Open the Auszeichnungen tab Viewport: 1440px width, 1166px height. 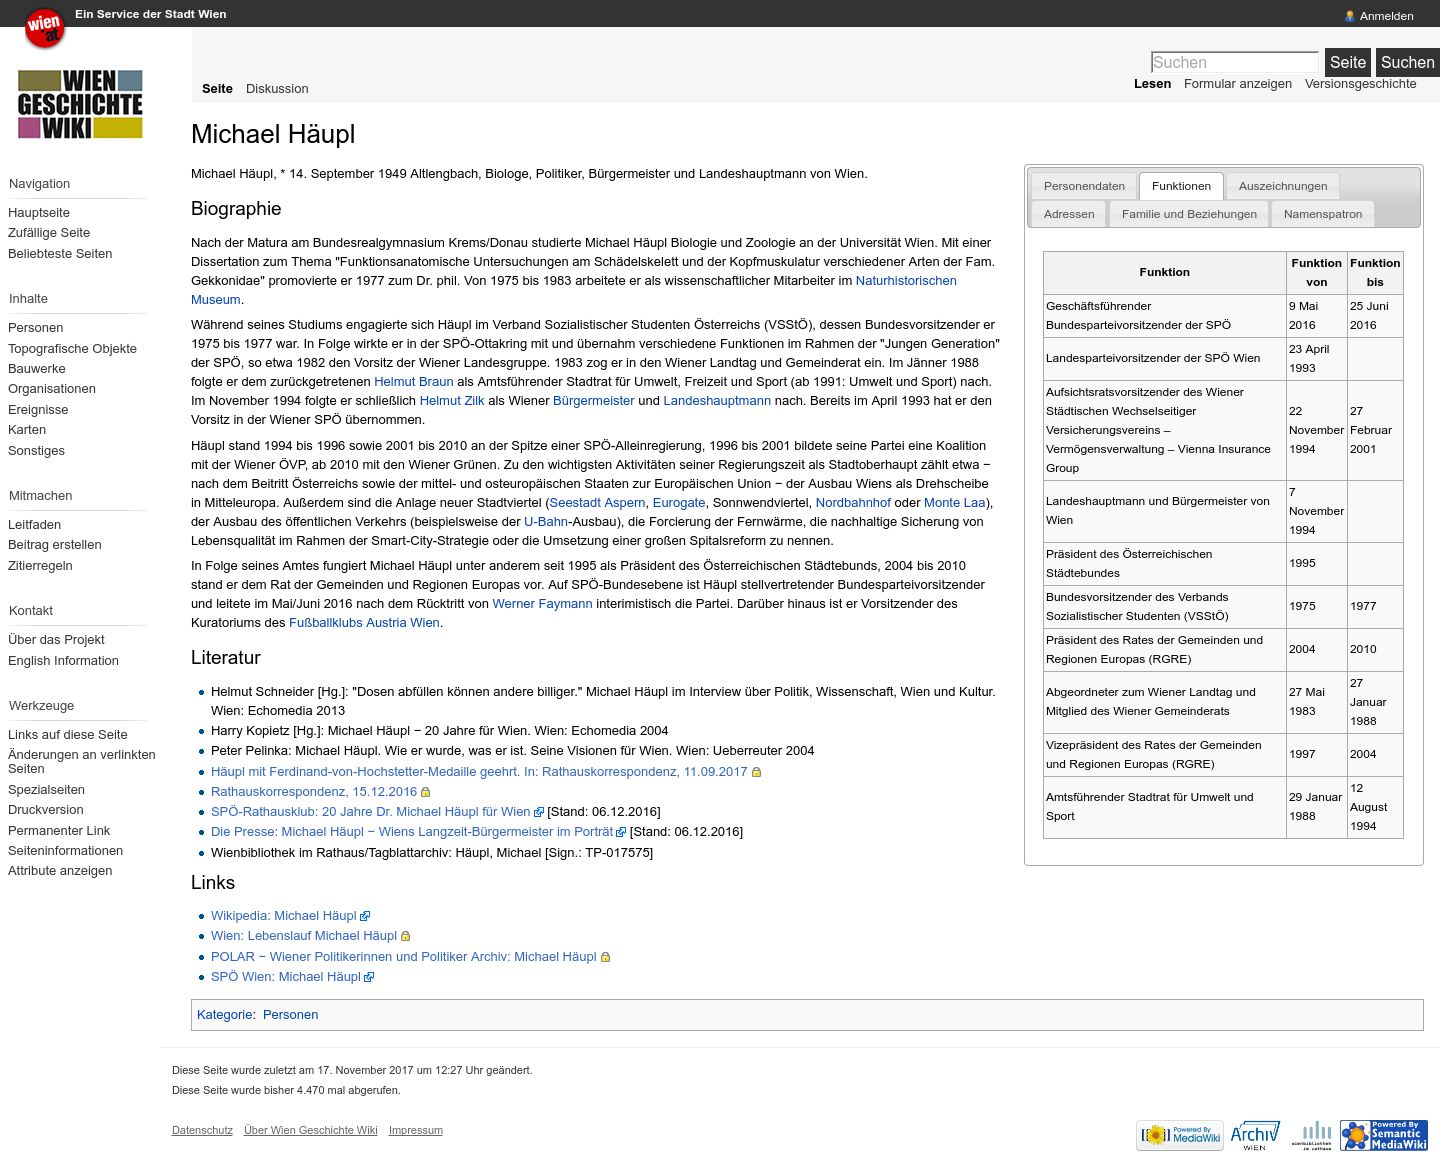(x=1283, y=186)
